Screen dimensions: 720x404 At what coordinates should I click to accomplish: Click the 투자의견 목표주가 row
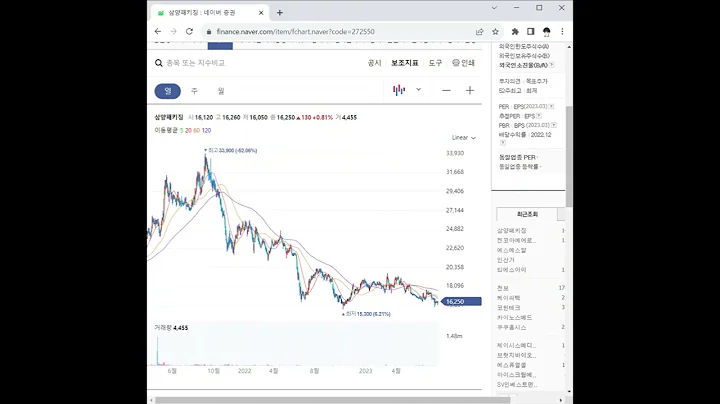click(x=523, y=81)
